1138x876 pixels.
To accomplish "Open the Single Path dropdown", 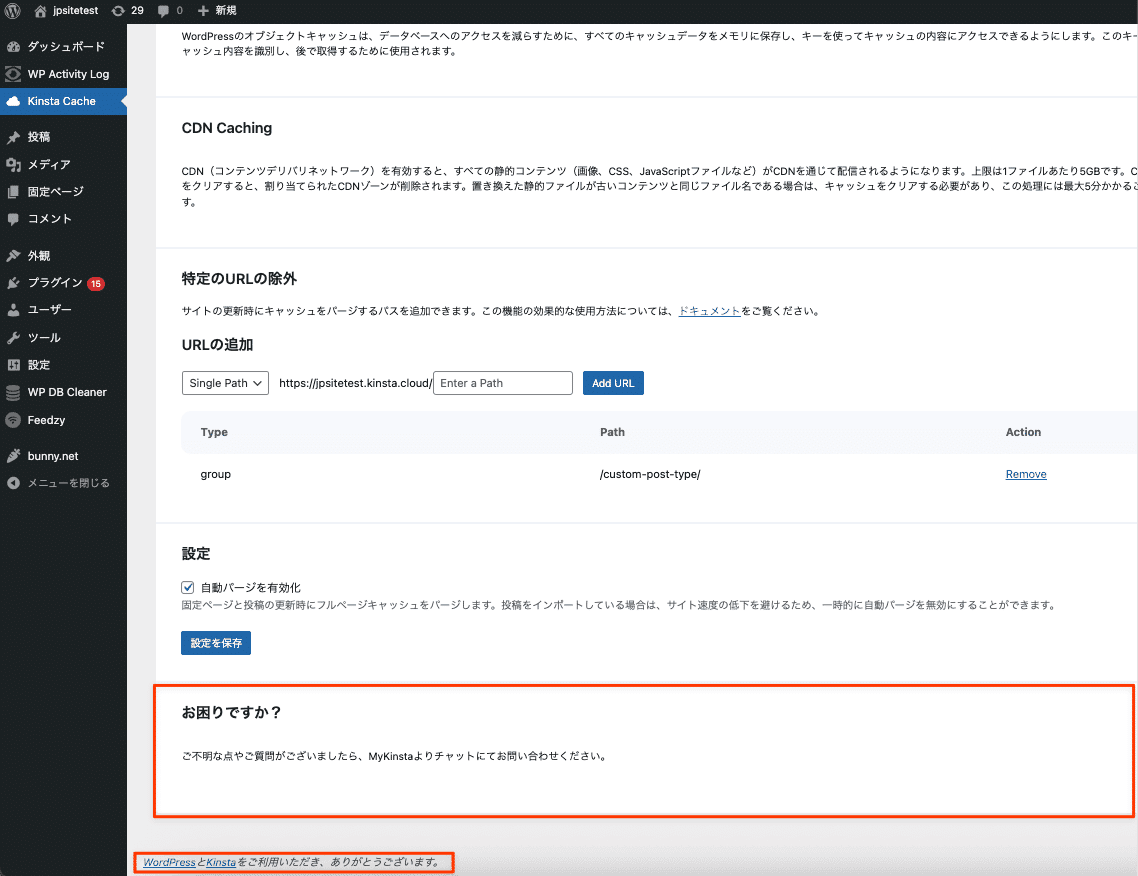I will point(225,383).
